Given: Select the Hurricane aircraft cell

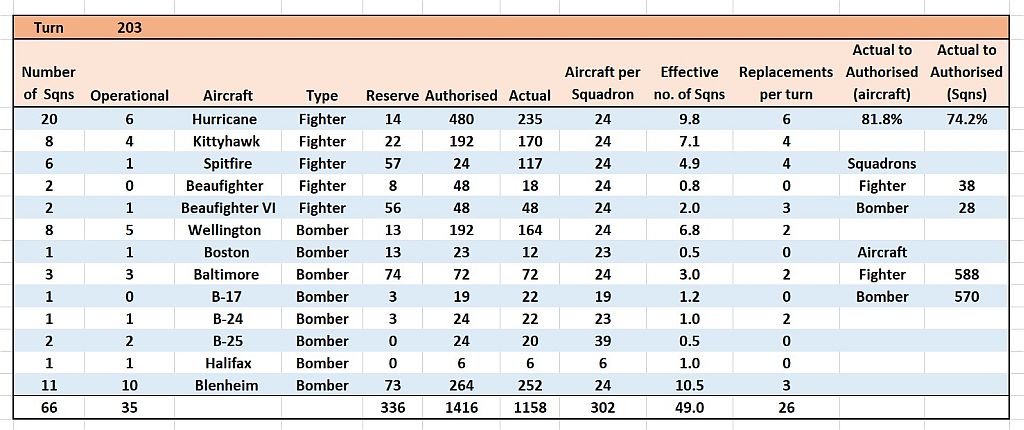Looking at the screenshot, I should click(226, 119).
